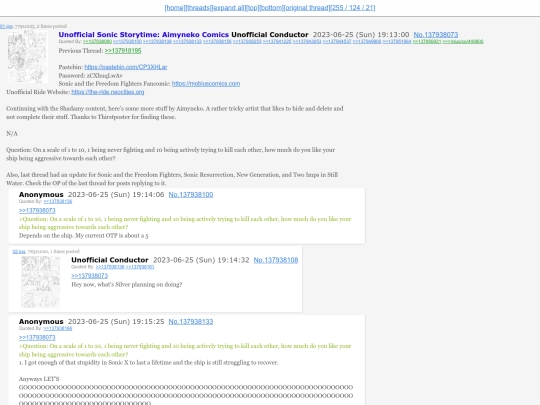Open post number No.137938100
540x405 pixels.
click(191, 195)
